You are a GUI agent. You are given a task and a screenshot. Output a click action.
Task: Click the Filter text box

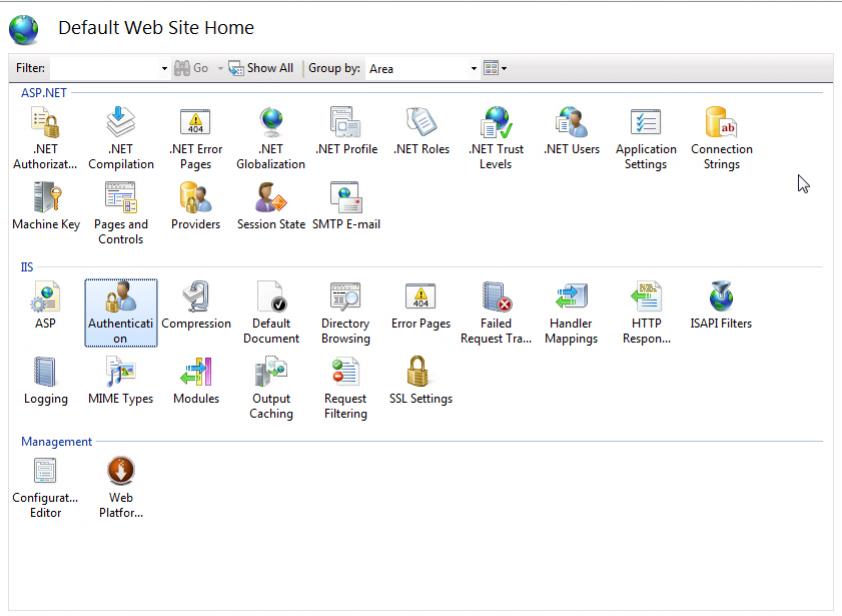coord(105,69)
